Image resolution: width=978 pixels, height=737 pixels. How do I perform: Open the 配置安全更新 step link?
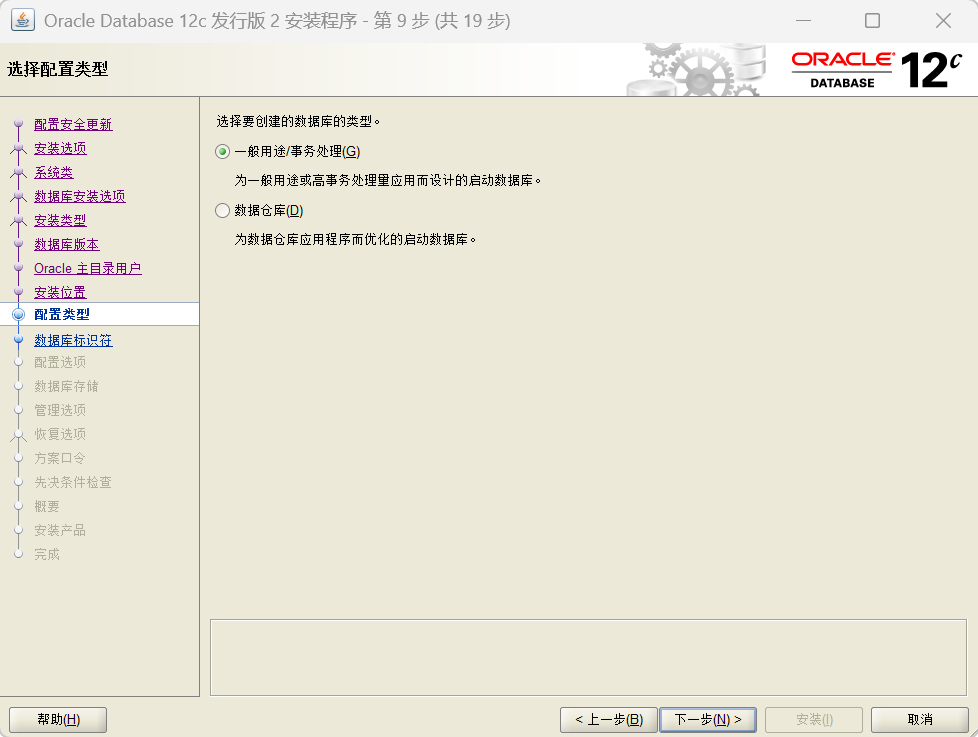[73, 124]
